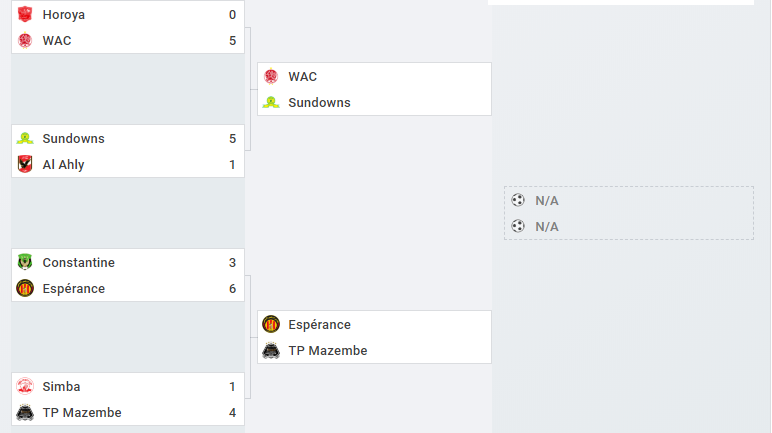Screen dimensions: 772x433
Task: Click the Sundowns logo in the semi-final box
Action: (x=271, y=102)
